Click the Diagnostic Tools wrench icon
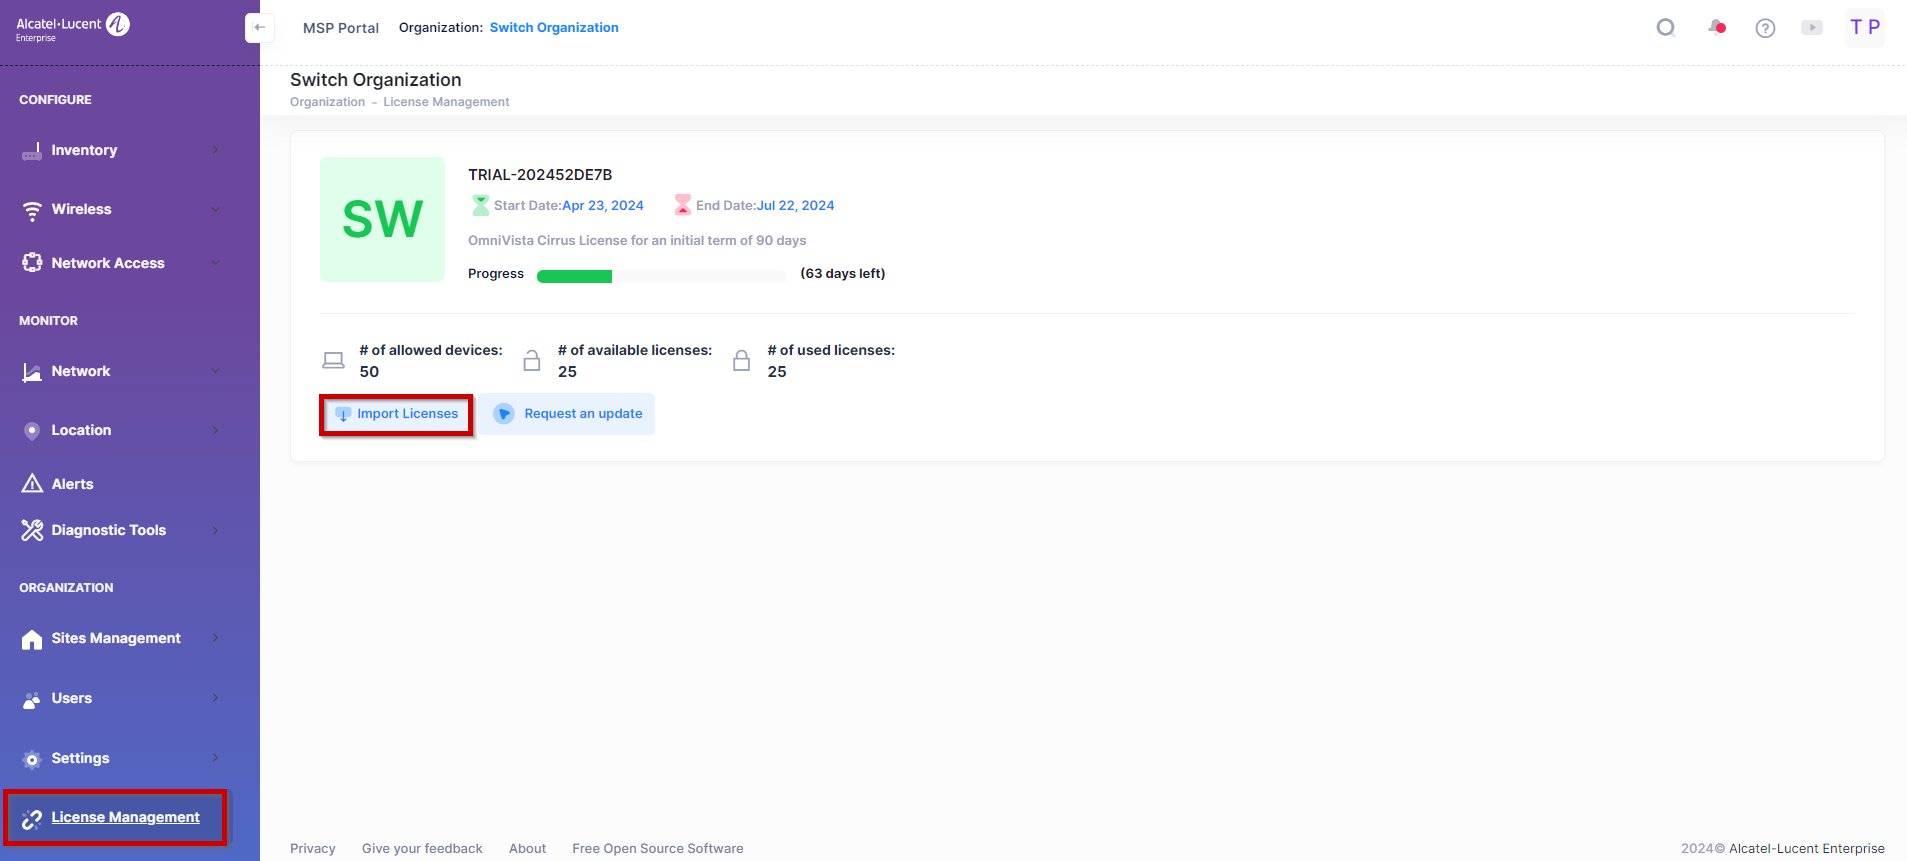 32,530
